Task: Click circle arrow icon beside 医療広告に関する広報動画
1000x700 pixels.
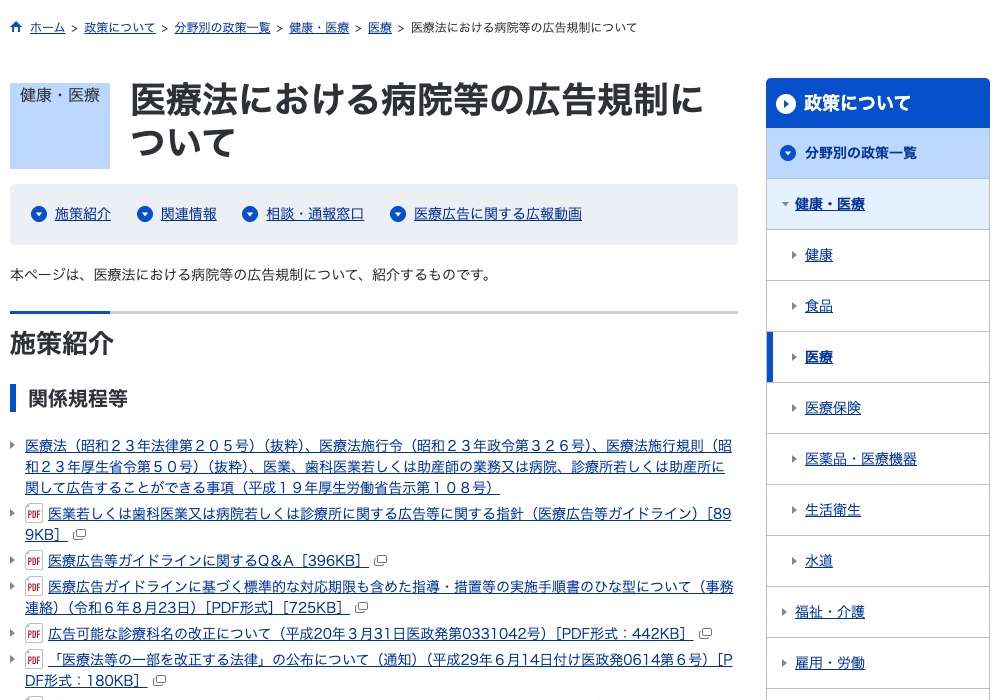Action: pos(398,214)
